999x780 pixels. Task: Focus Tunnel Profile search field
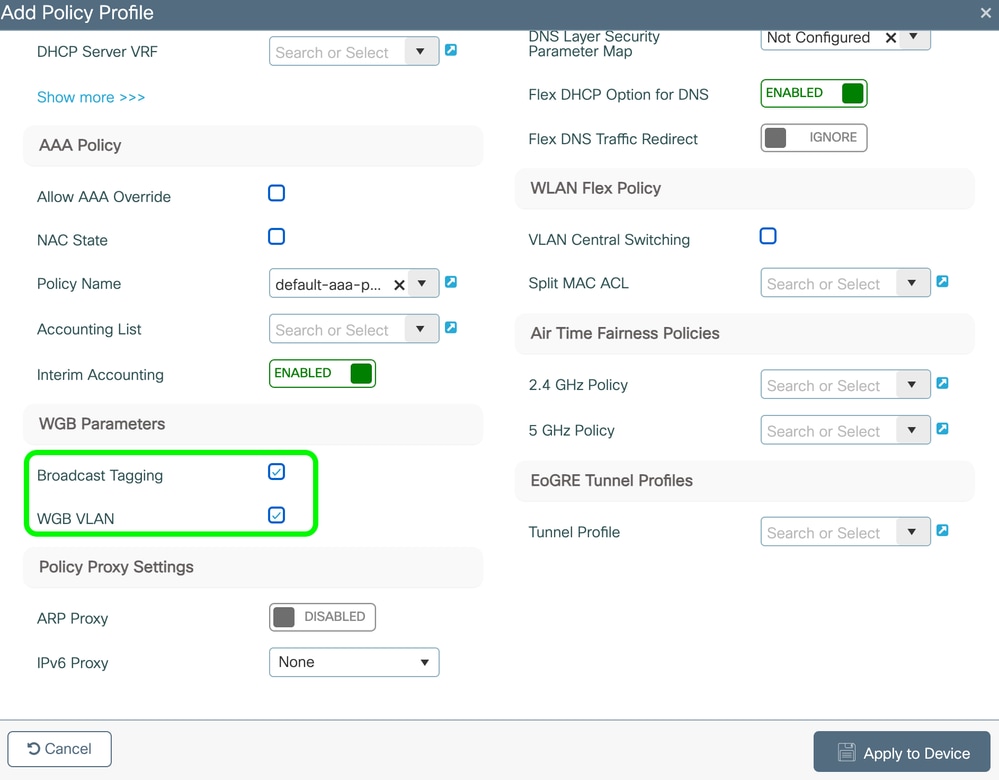click(x=829, y=532)
